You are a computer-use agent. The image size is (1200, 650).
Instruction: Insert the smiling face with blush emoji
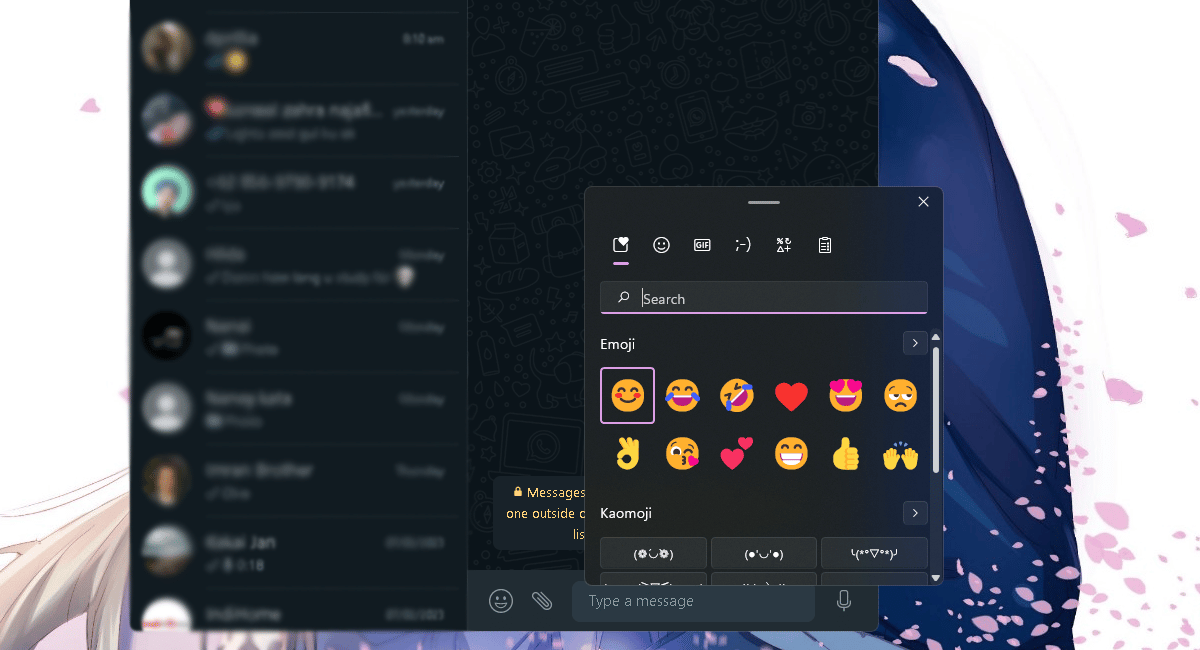(627, 396)
